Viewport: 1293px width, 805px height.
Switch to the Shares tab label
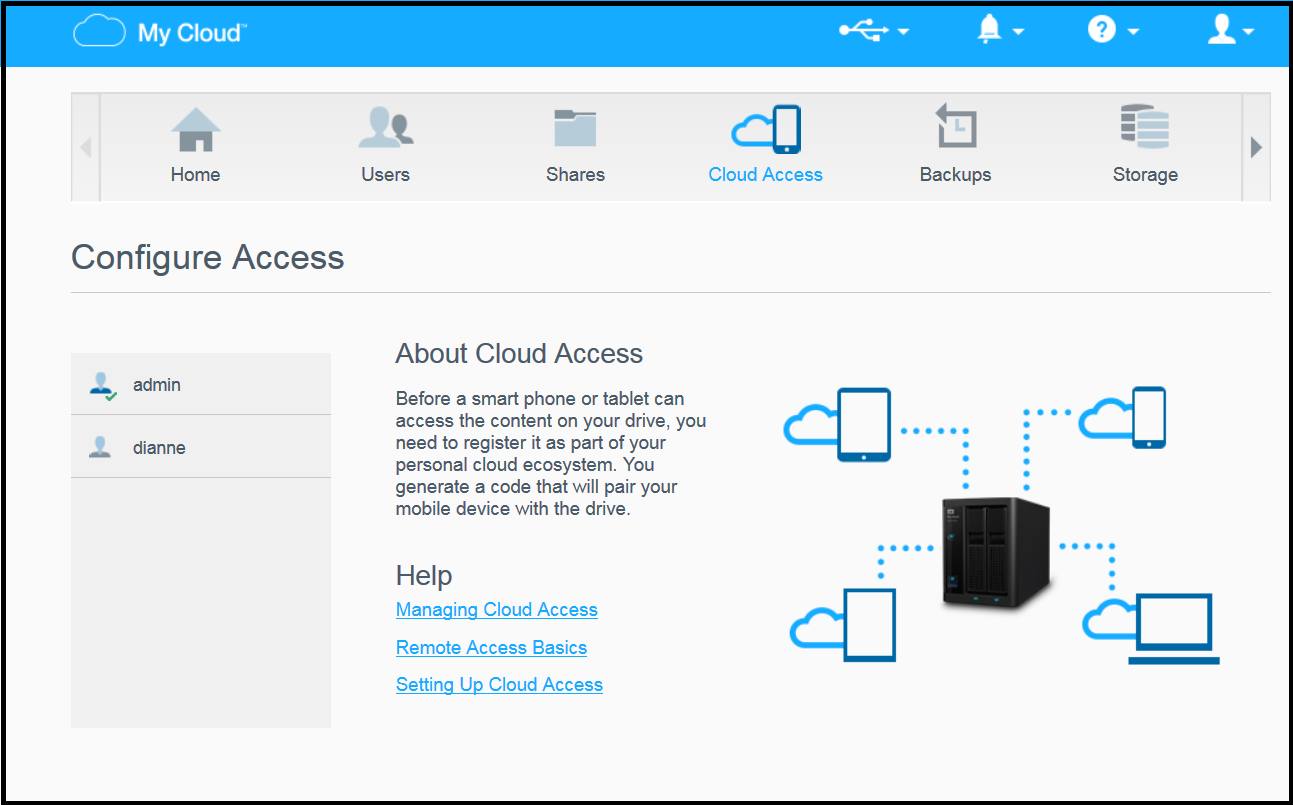tap(575, 174)
